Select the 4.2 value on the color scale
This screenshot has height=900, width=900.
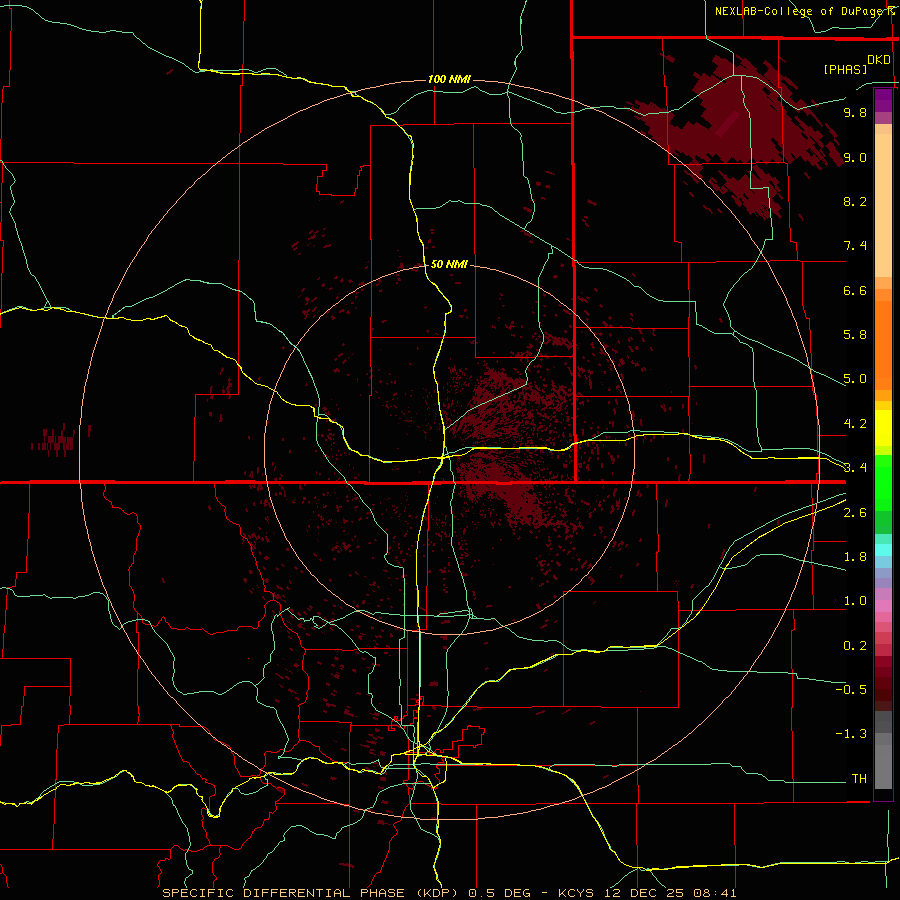click(855, 424)
